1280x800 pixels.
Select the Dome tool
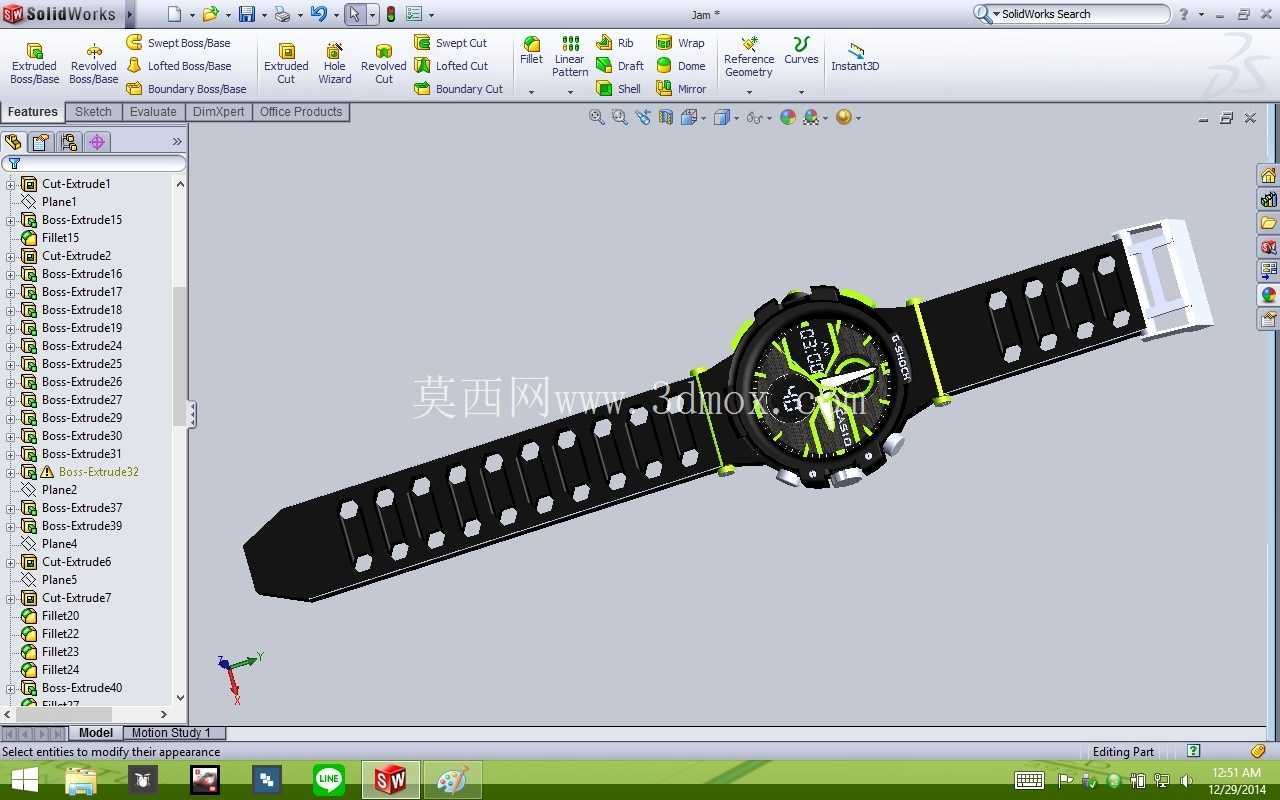pyautogui.click(x=681, y=66)
